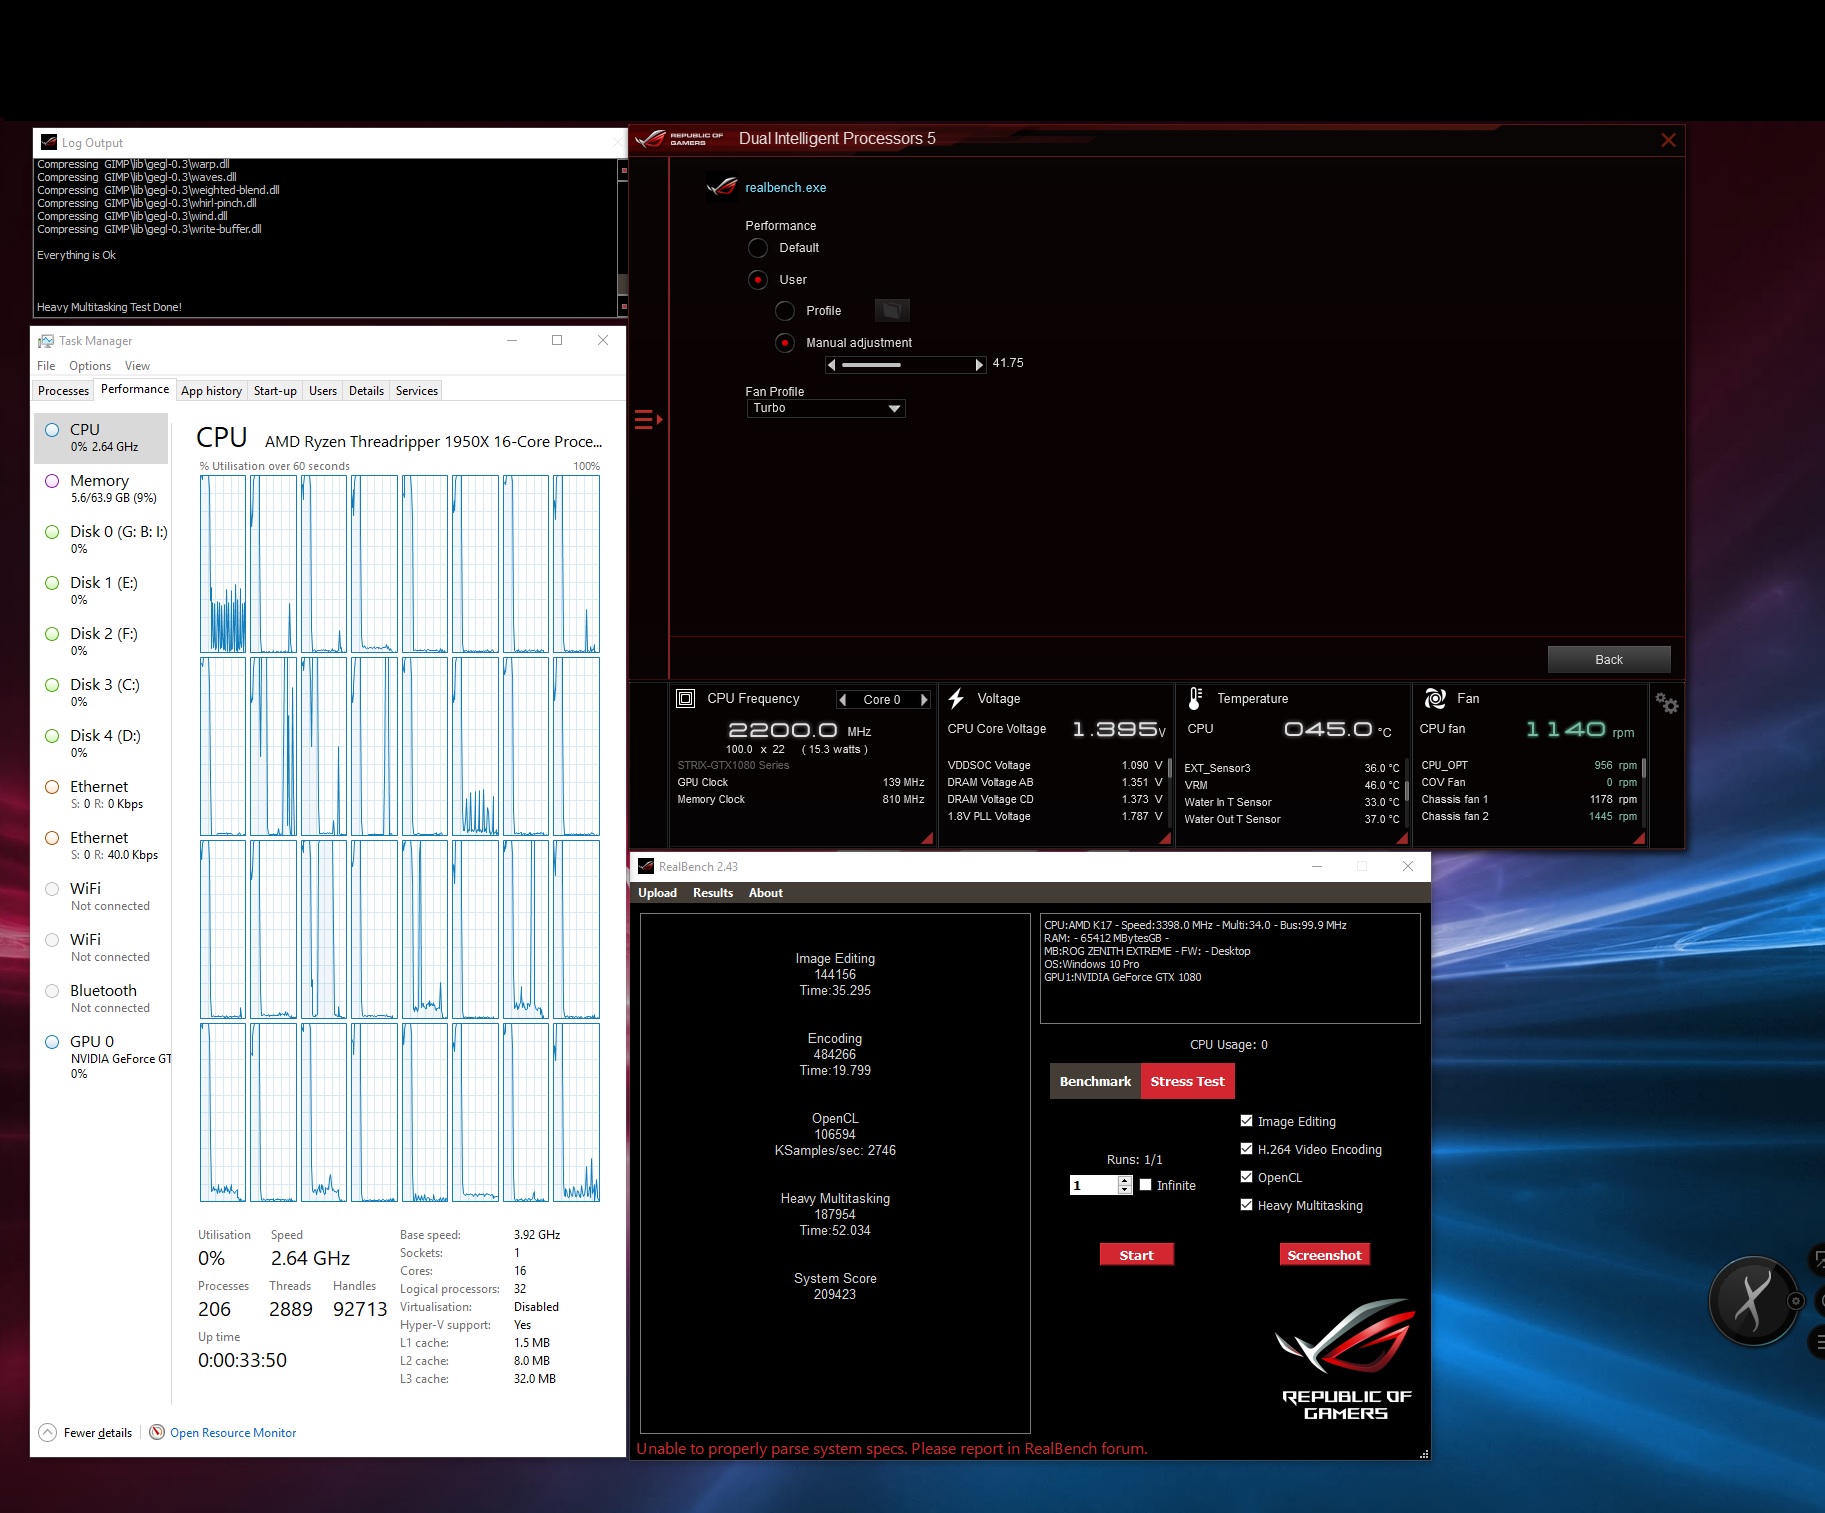Viewport: 1825px width, 1513px height.
Task: Switch to the Start-up tab
Action: [x=275, y=391]
